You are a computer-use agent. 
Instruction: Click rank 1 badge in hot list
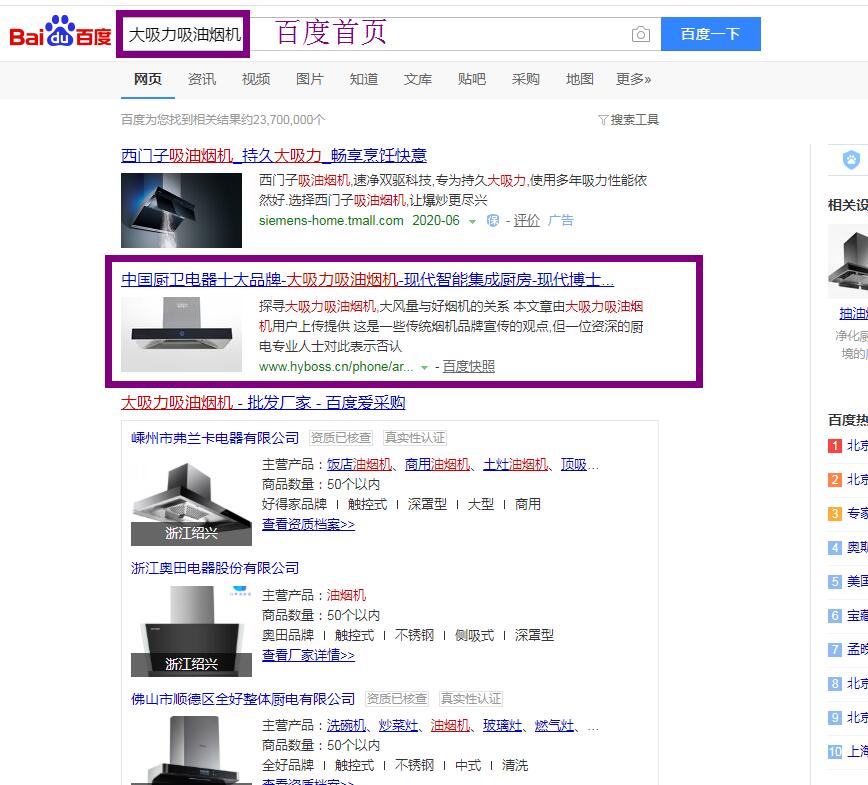pyautogui.click(x=834, y=446)
